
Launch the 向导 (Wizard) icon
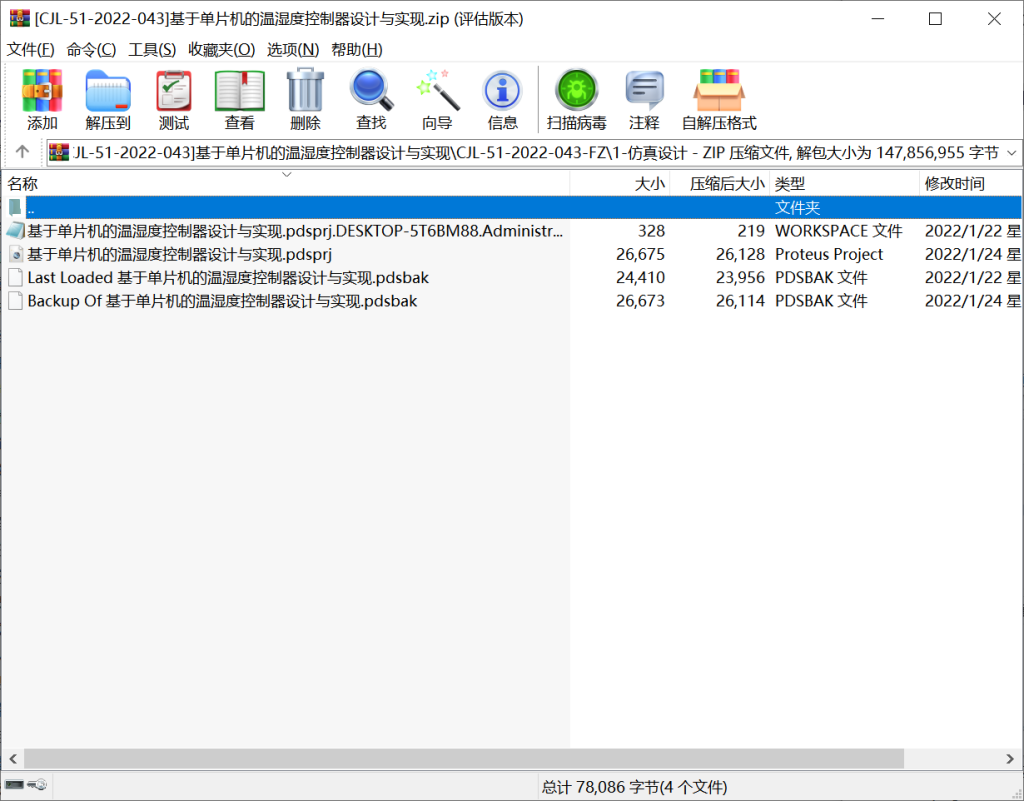pyautogui.click(x=436, y=97)
